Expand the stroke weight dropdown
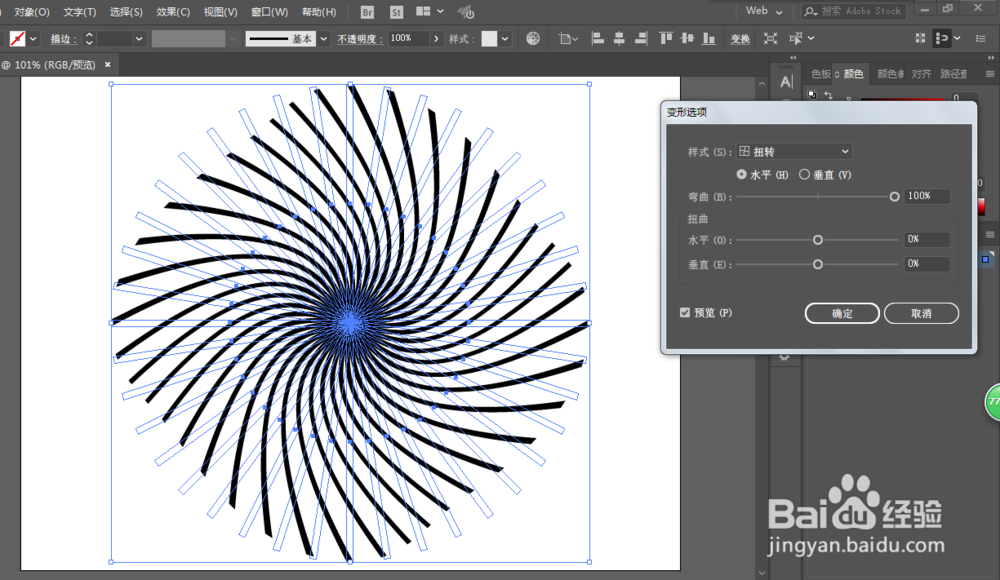This screenshot has height=580, width=1000. [139, 39]
